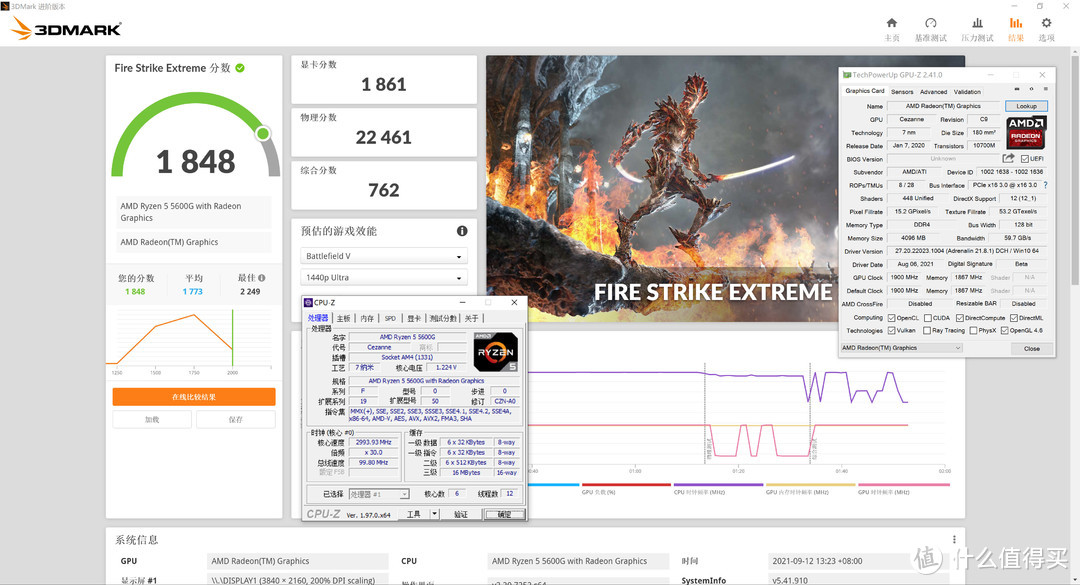The height and width of the screenshot is (585, 1080).
Task: Click GPU-Z BIOS export share icon
Action: 1008,159
